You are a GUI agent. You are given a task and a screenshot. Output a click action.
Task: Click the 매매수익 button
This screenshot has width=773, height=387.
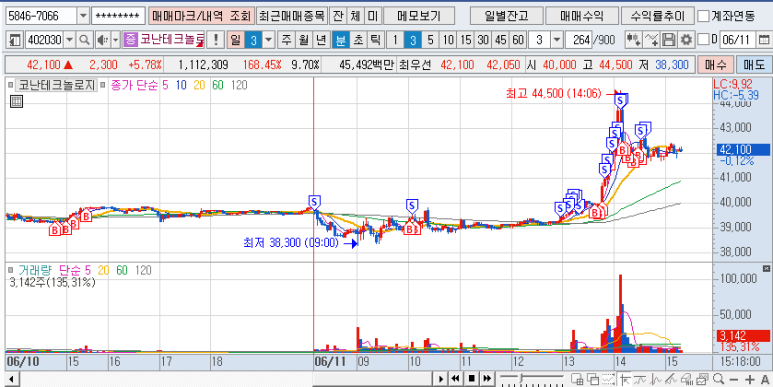point(582,16)
